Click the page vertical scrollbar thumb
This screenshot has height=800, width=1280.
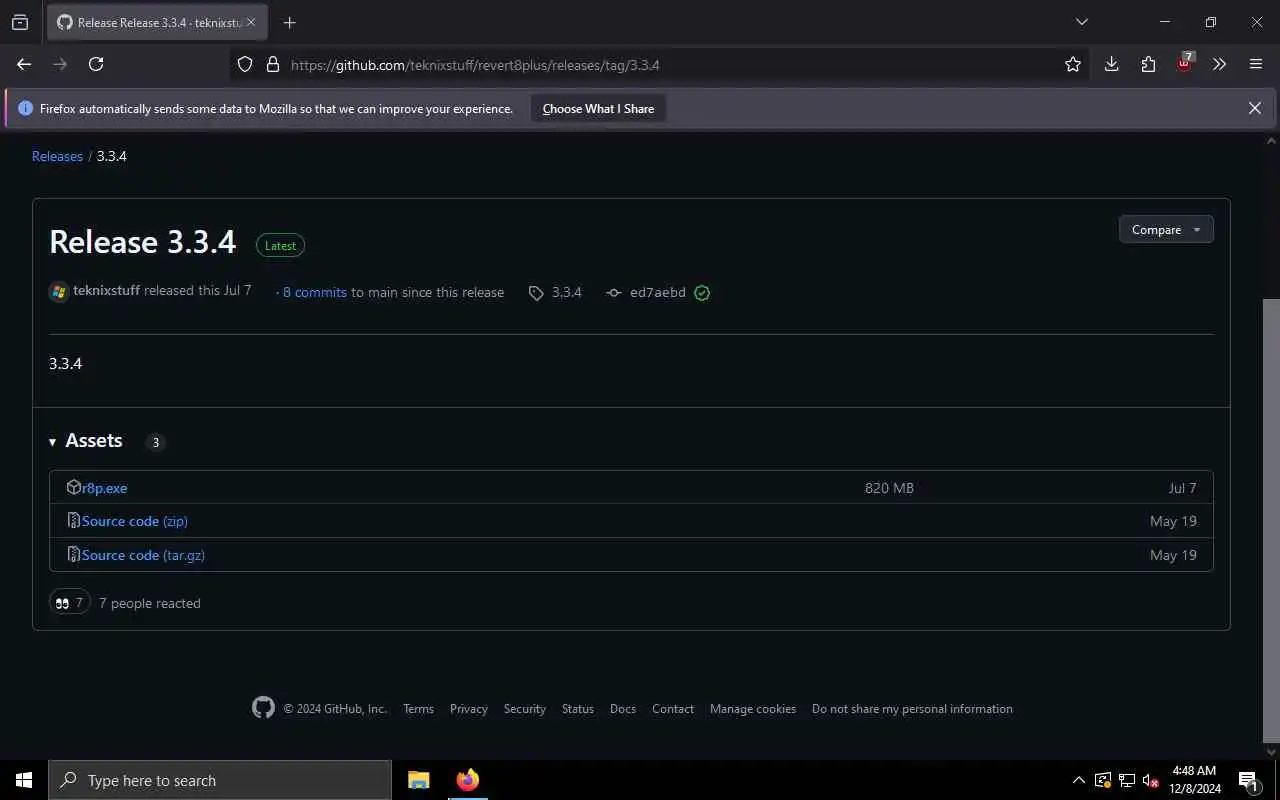[1271, 520]
